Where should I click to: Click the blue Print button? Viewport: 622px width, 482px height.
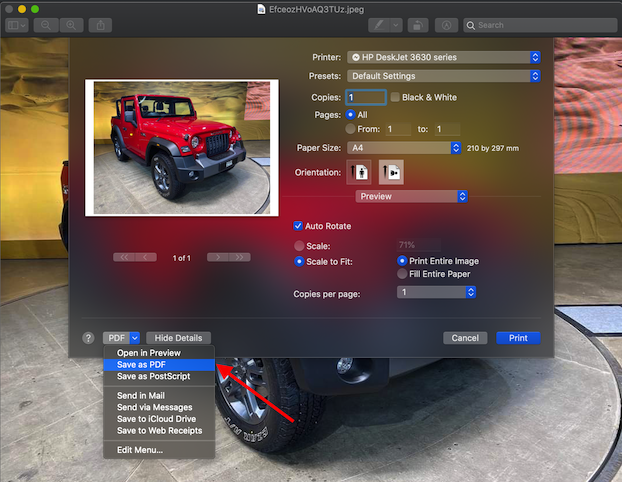pos(518,338)
